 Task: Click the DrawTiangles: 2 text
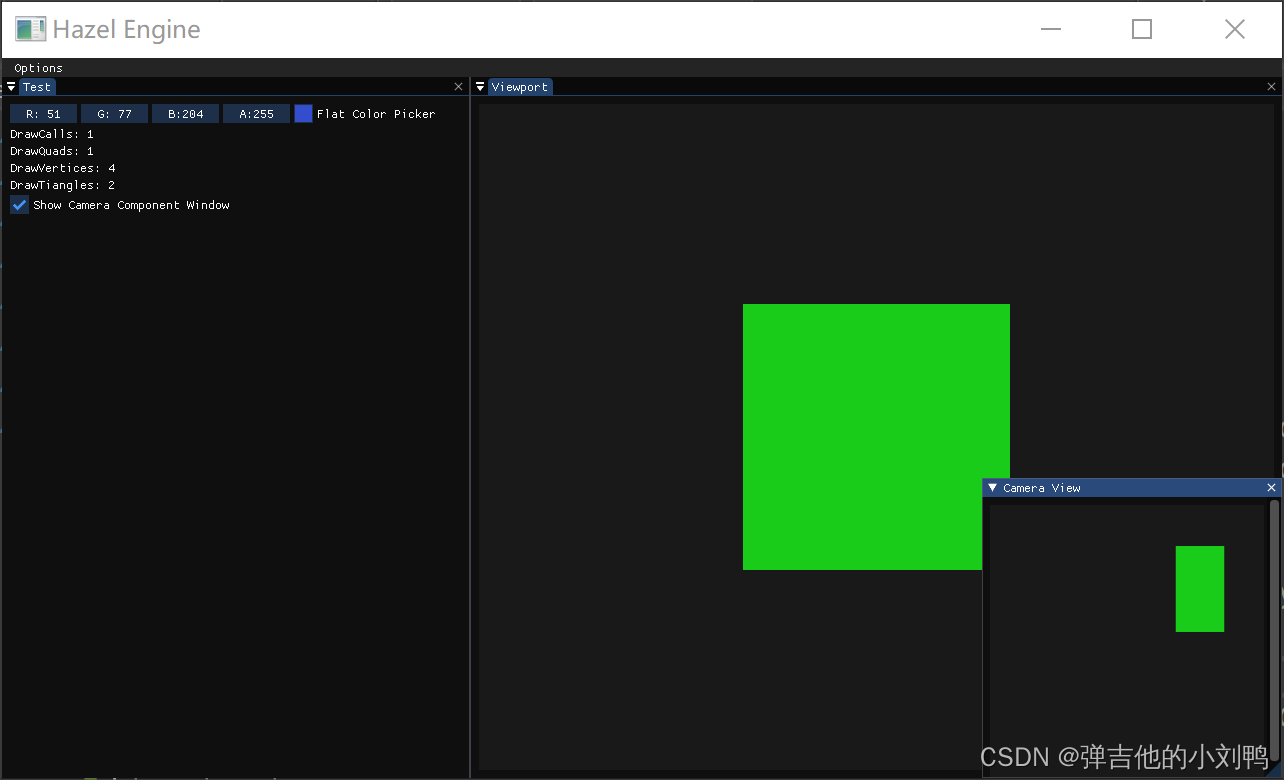point(63,185)
